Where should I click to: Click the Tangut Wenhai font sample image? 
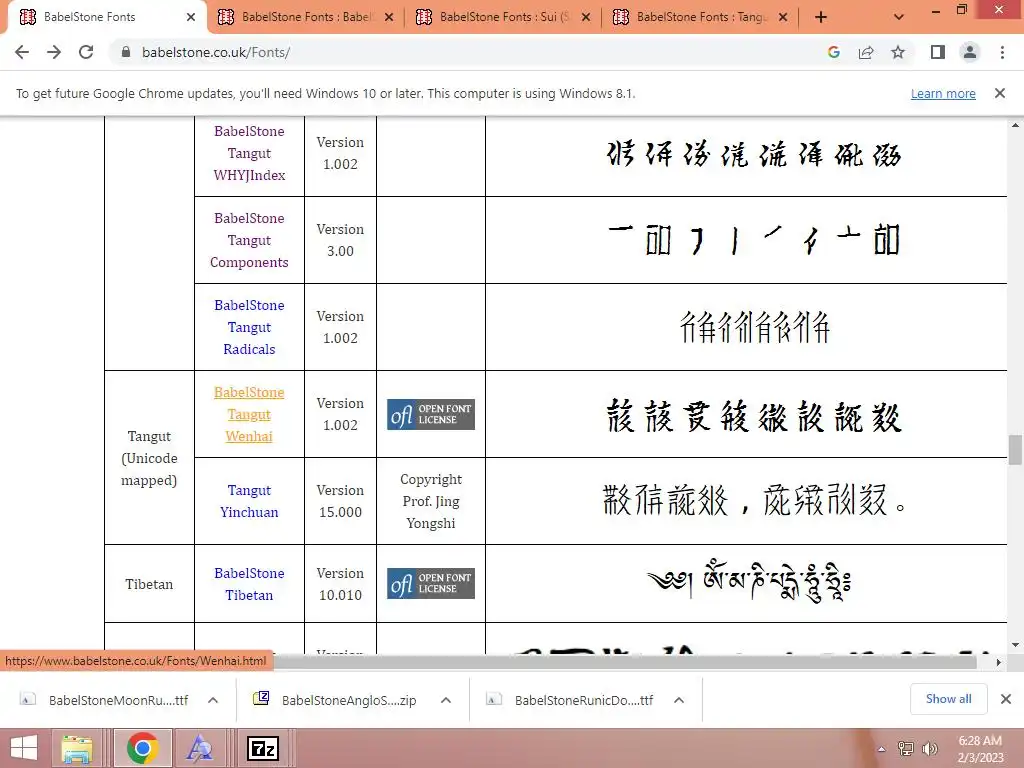(x=754, y=416)
